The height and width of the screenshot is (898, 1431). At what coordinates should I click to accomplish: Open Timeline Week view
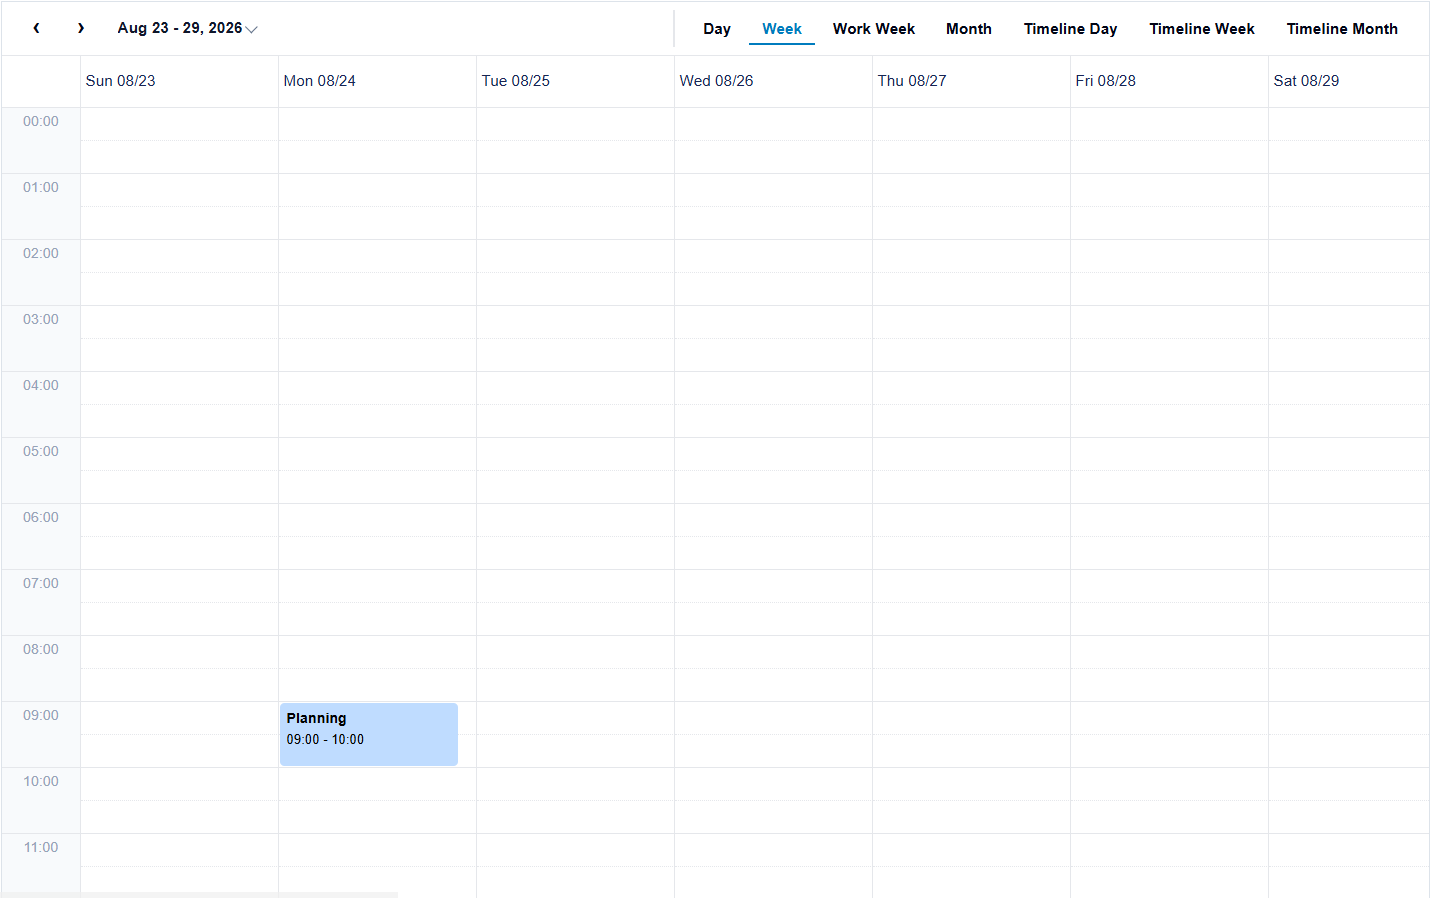coord(1201,29)
